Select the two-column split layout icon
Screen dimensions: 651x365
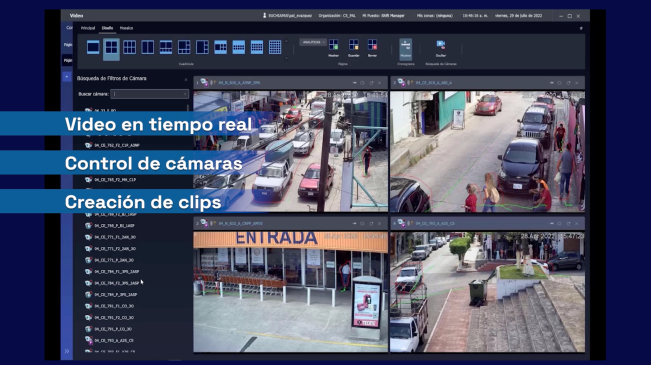click(147, 47)
